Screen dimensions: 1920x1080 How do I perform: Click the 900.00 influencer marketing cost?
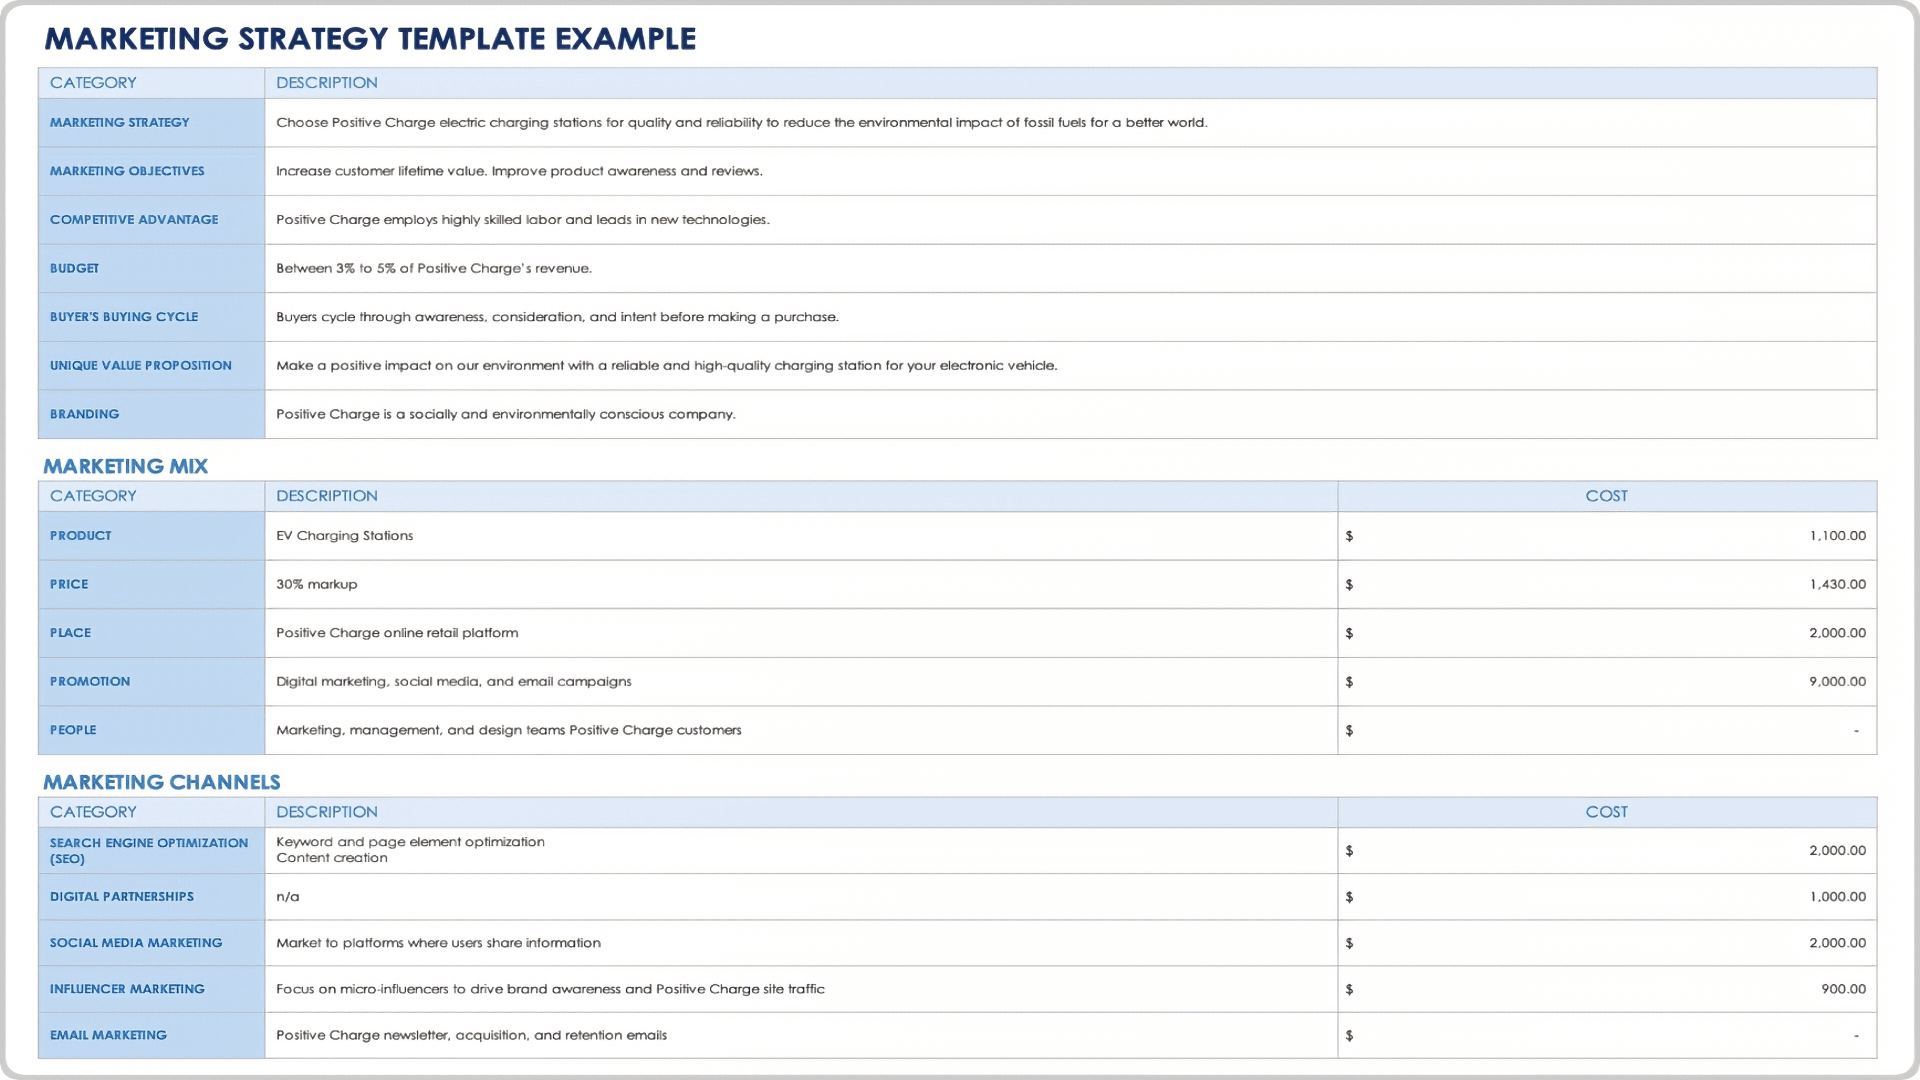point(1843,989)
